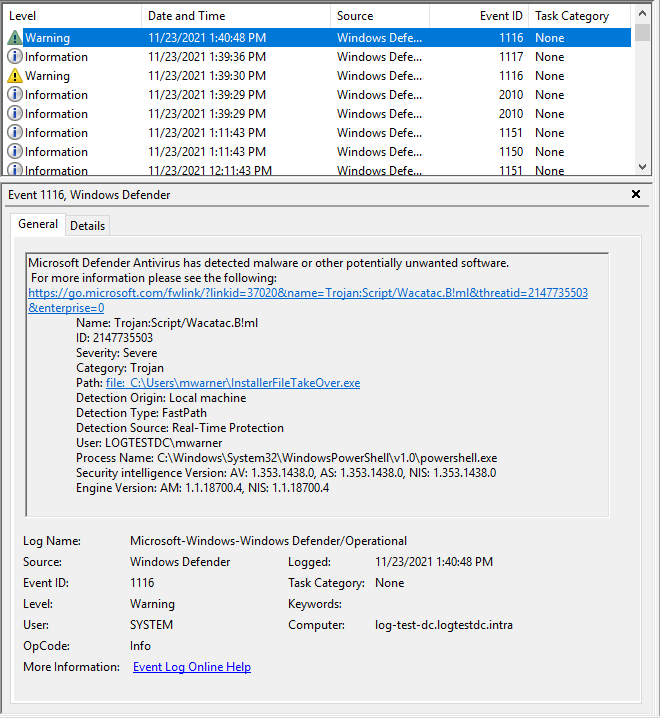Viewport: 660px width, 718px height.
Task: Open InstallerFileTakeOver.exe file path link
Action: [x=233, y=383]
